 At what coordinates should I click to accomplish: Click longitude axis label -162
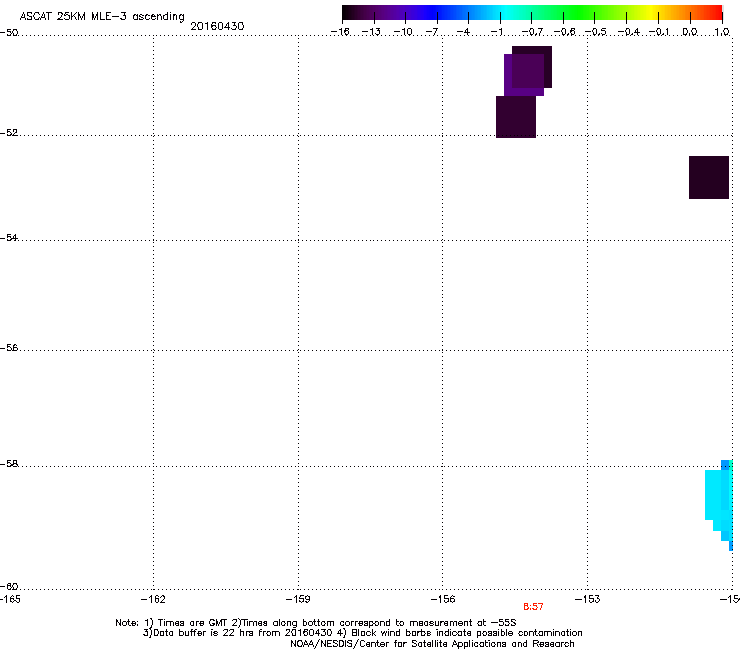[153, 599]
